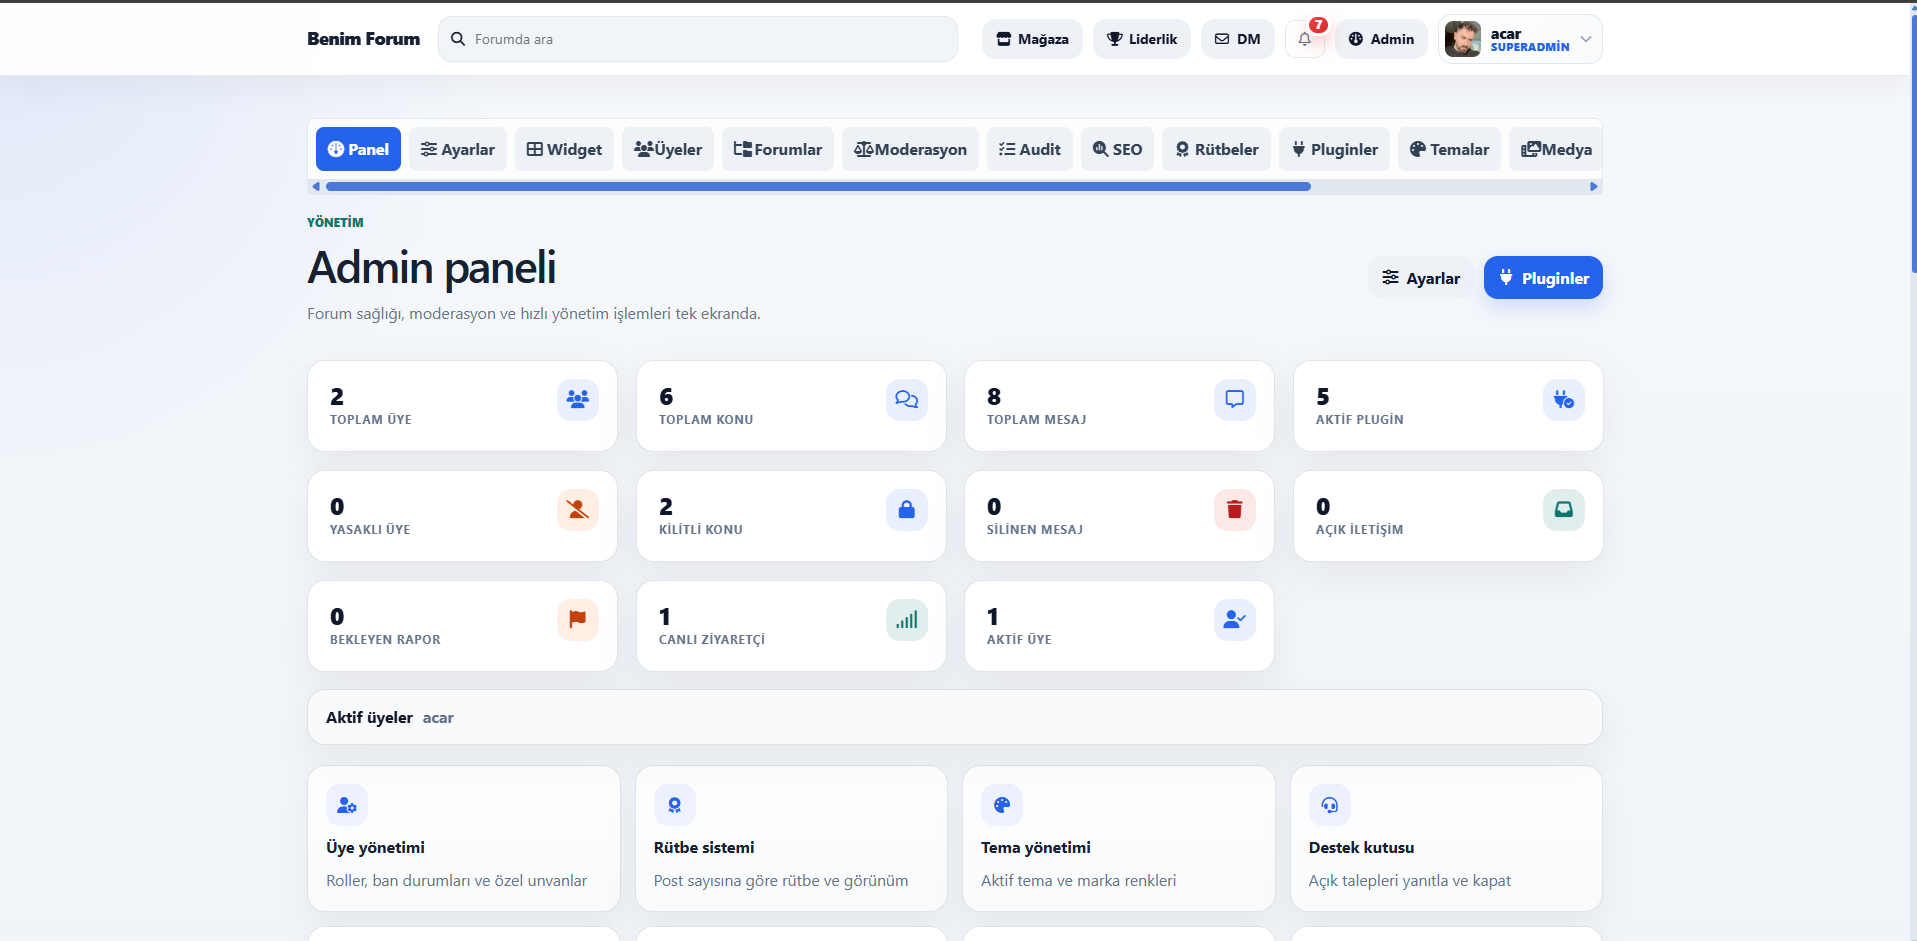Open the Rütbe sistemi card title
This screenshot has width=1917, height=941.
point(704,848)
